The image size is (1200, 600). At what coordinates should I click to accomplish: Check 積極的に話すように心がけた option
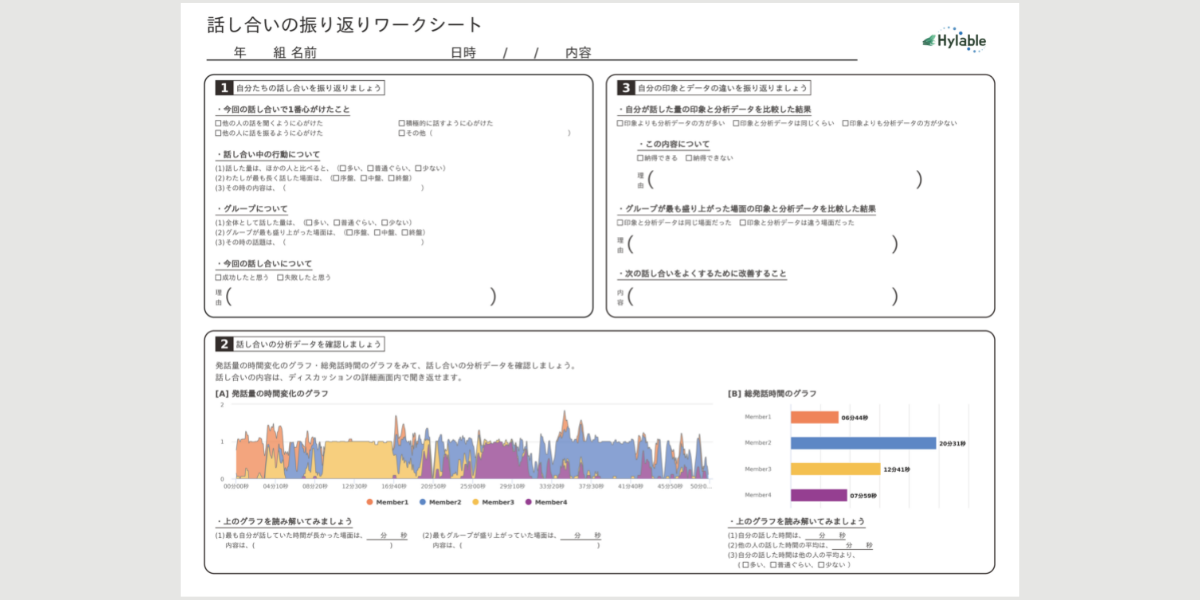401,123
